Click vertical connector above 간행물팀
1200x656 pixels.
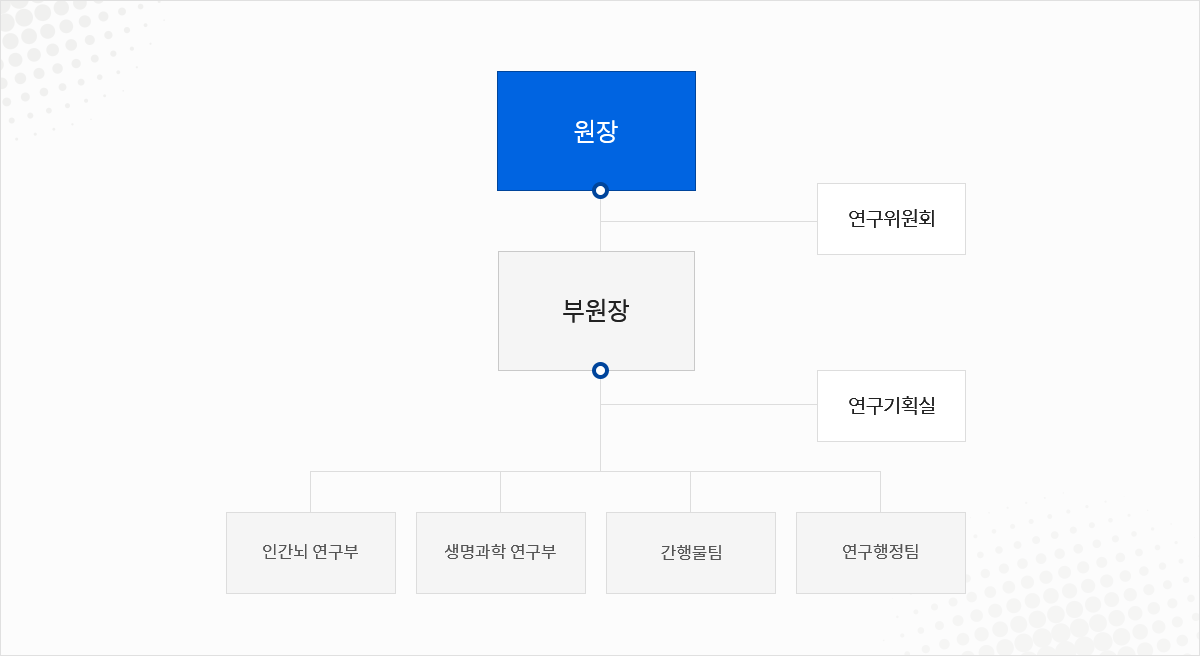click(x=691, y=492)
